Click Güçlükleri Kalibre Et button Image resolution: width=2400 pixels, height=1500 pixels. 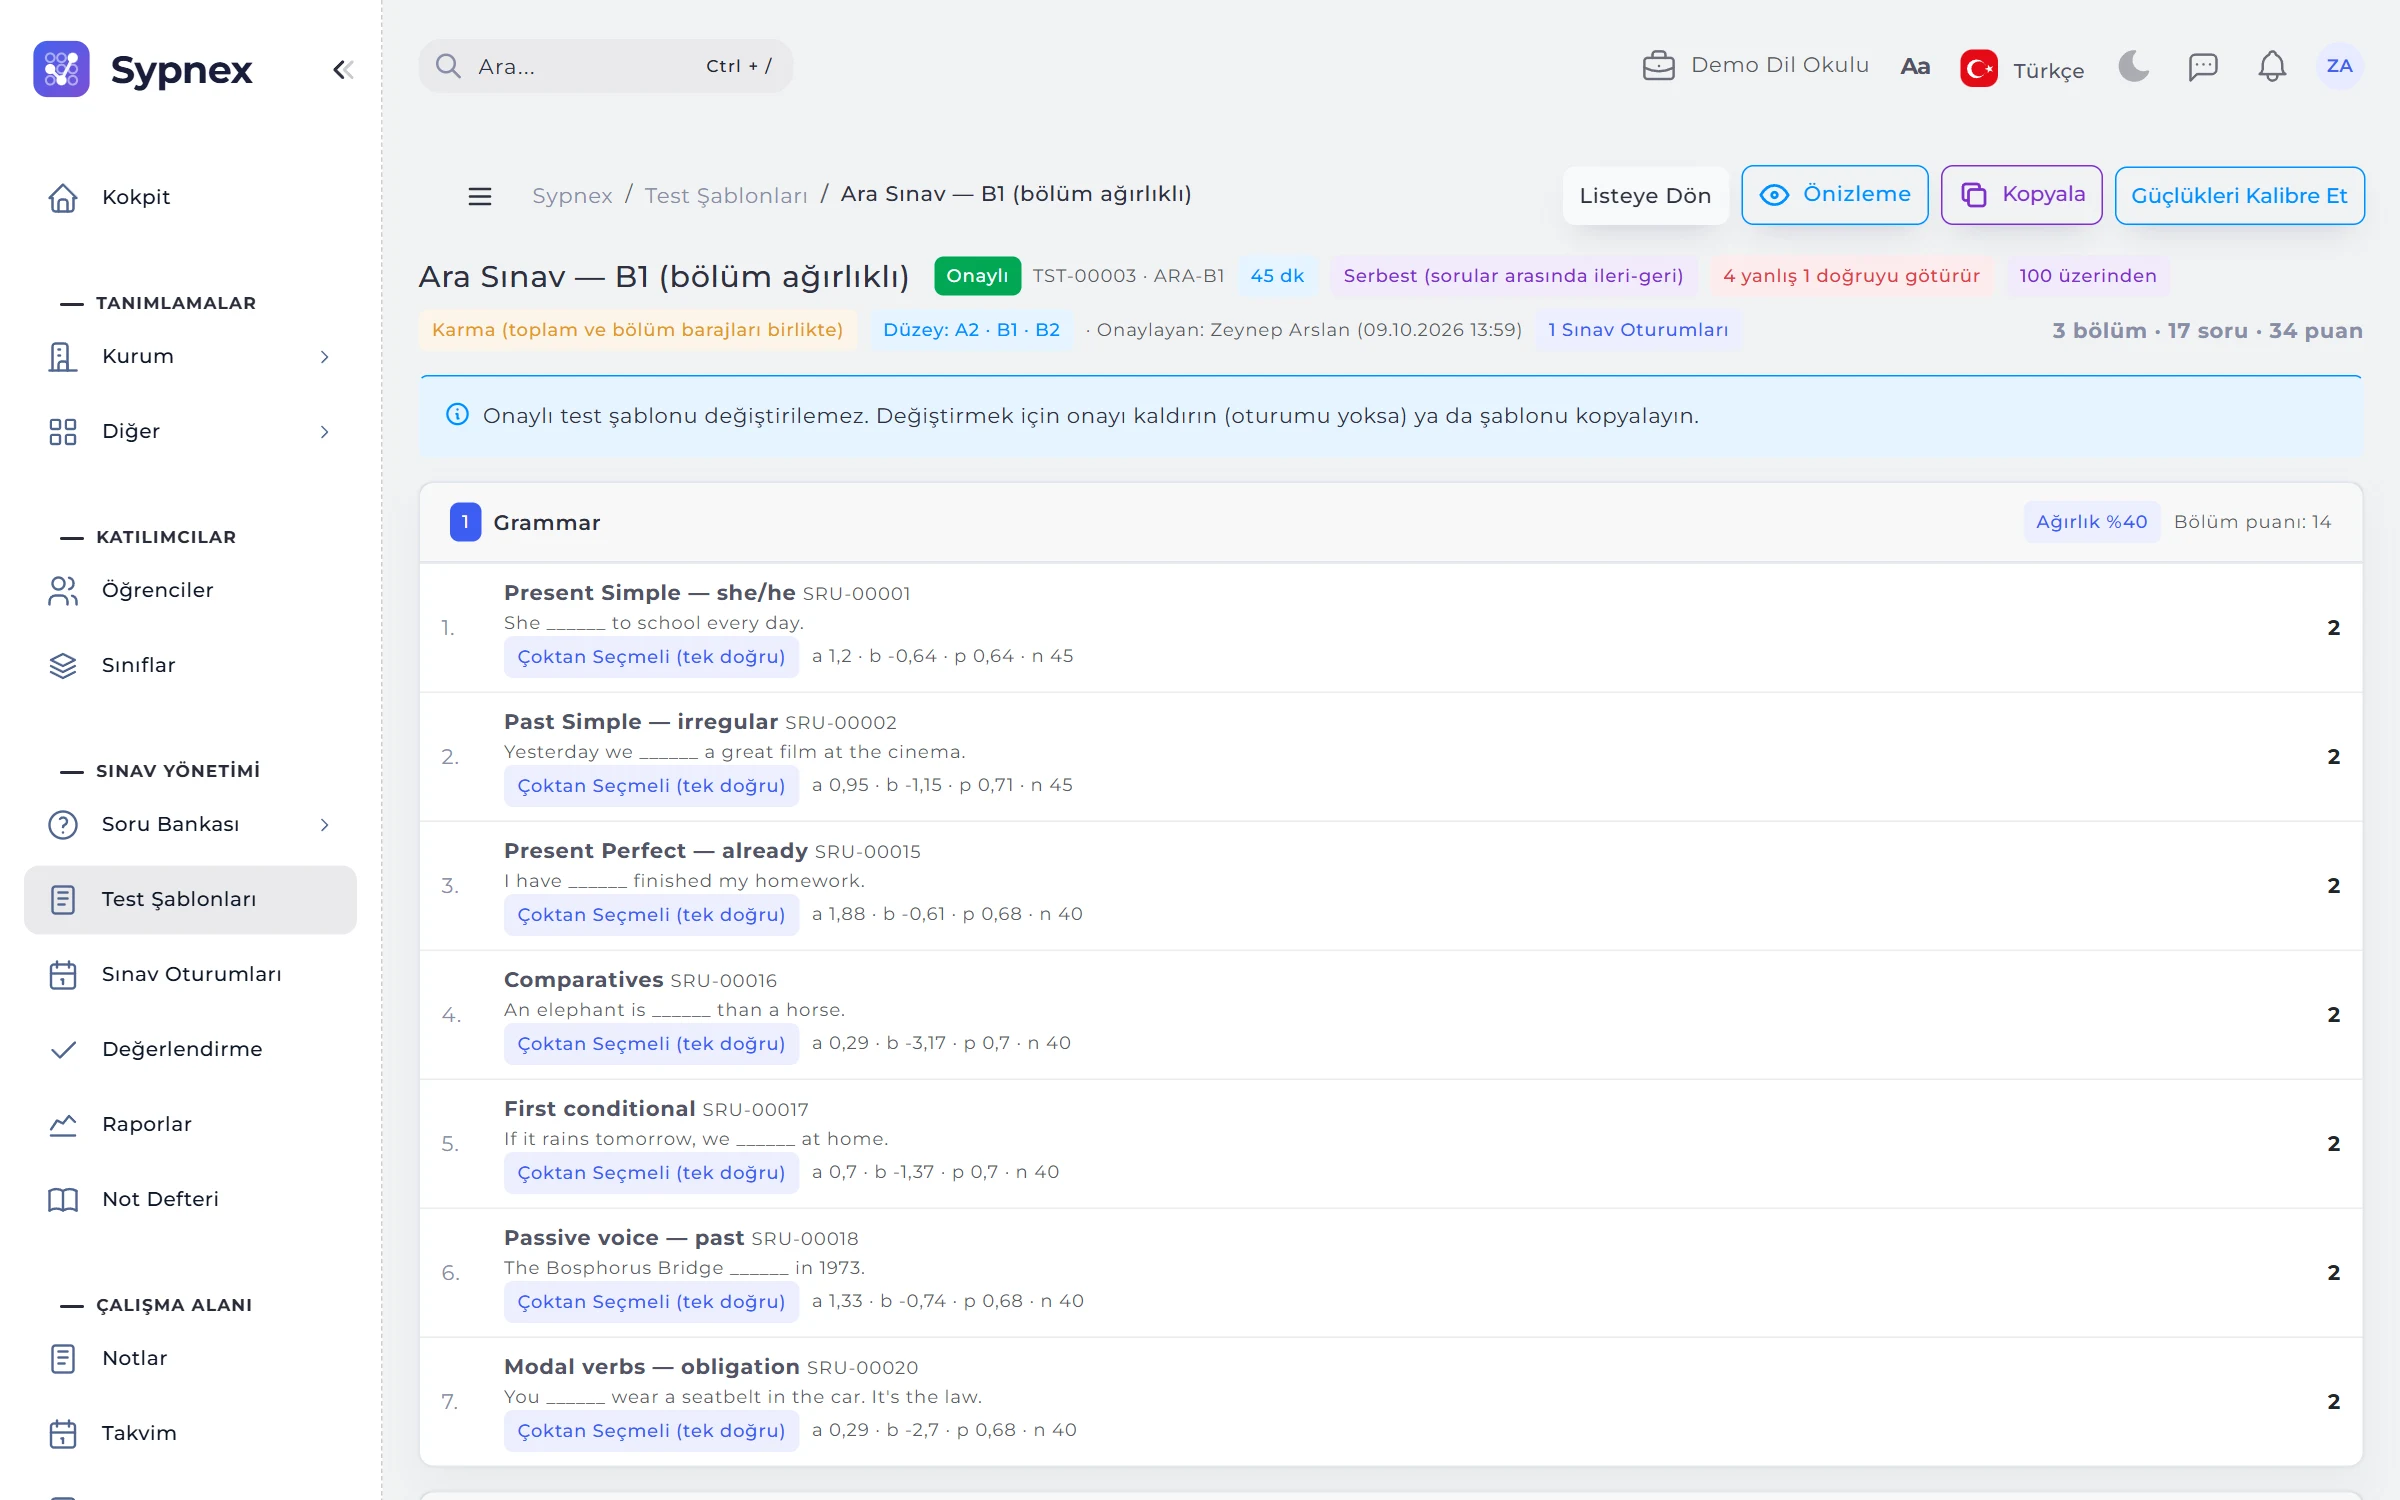2239,196
